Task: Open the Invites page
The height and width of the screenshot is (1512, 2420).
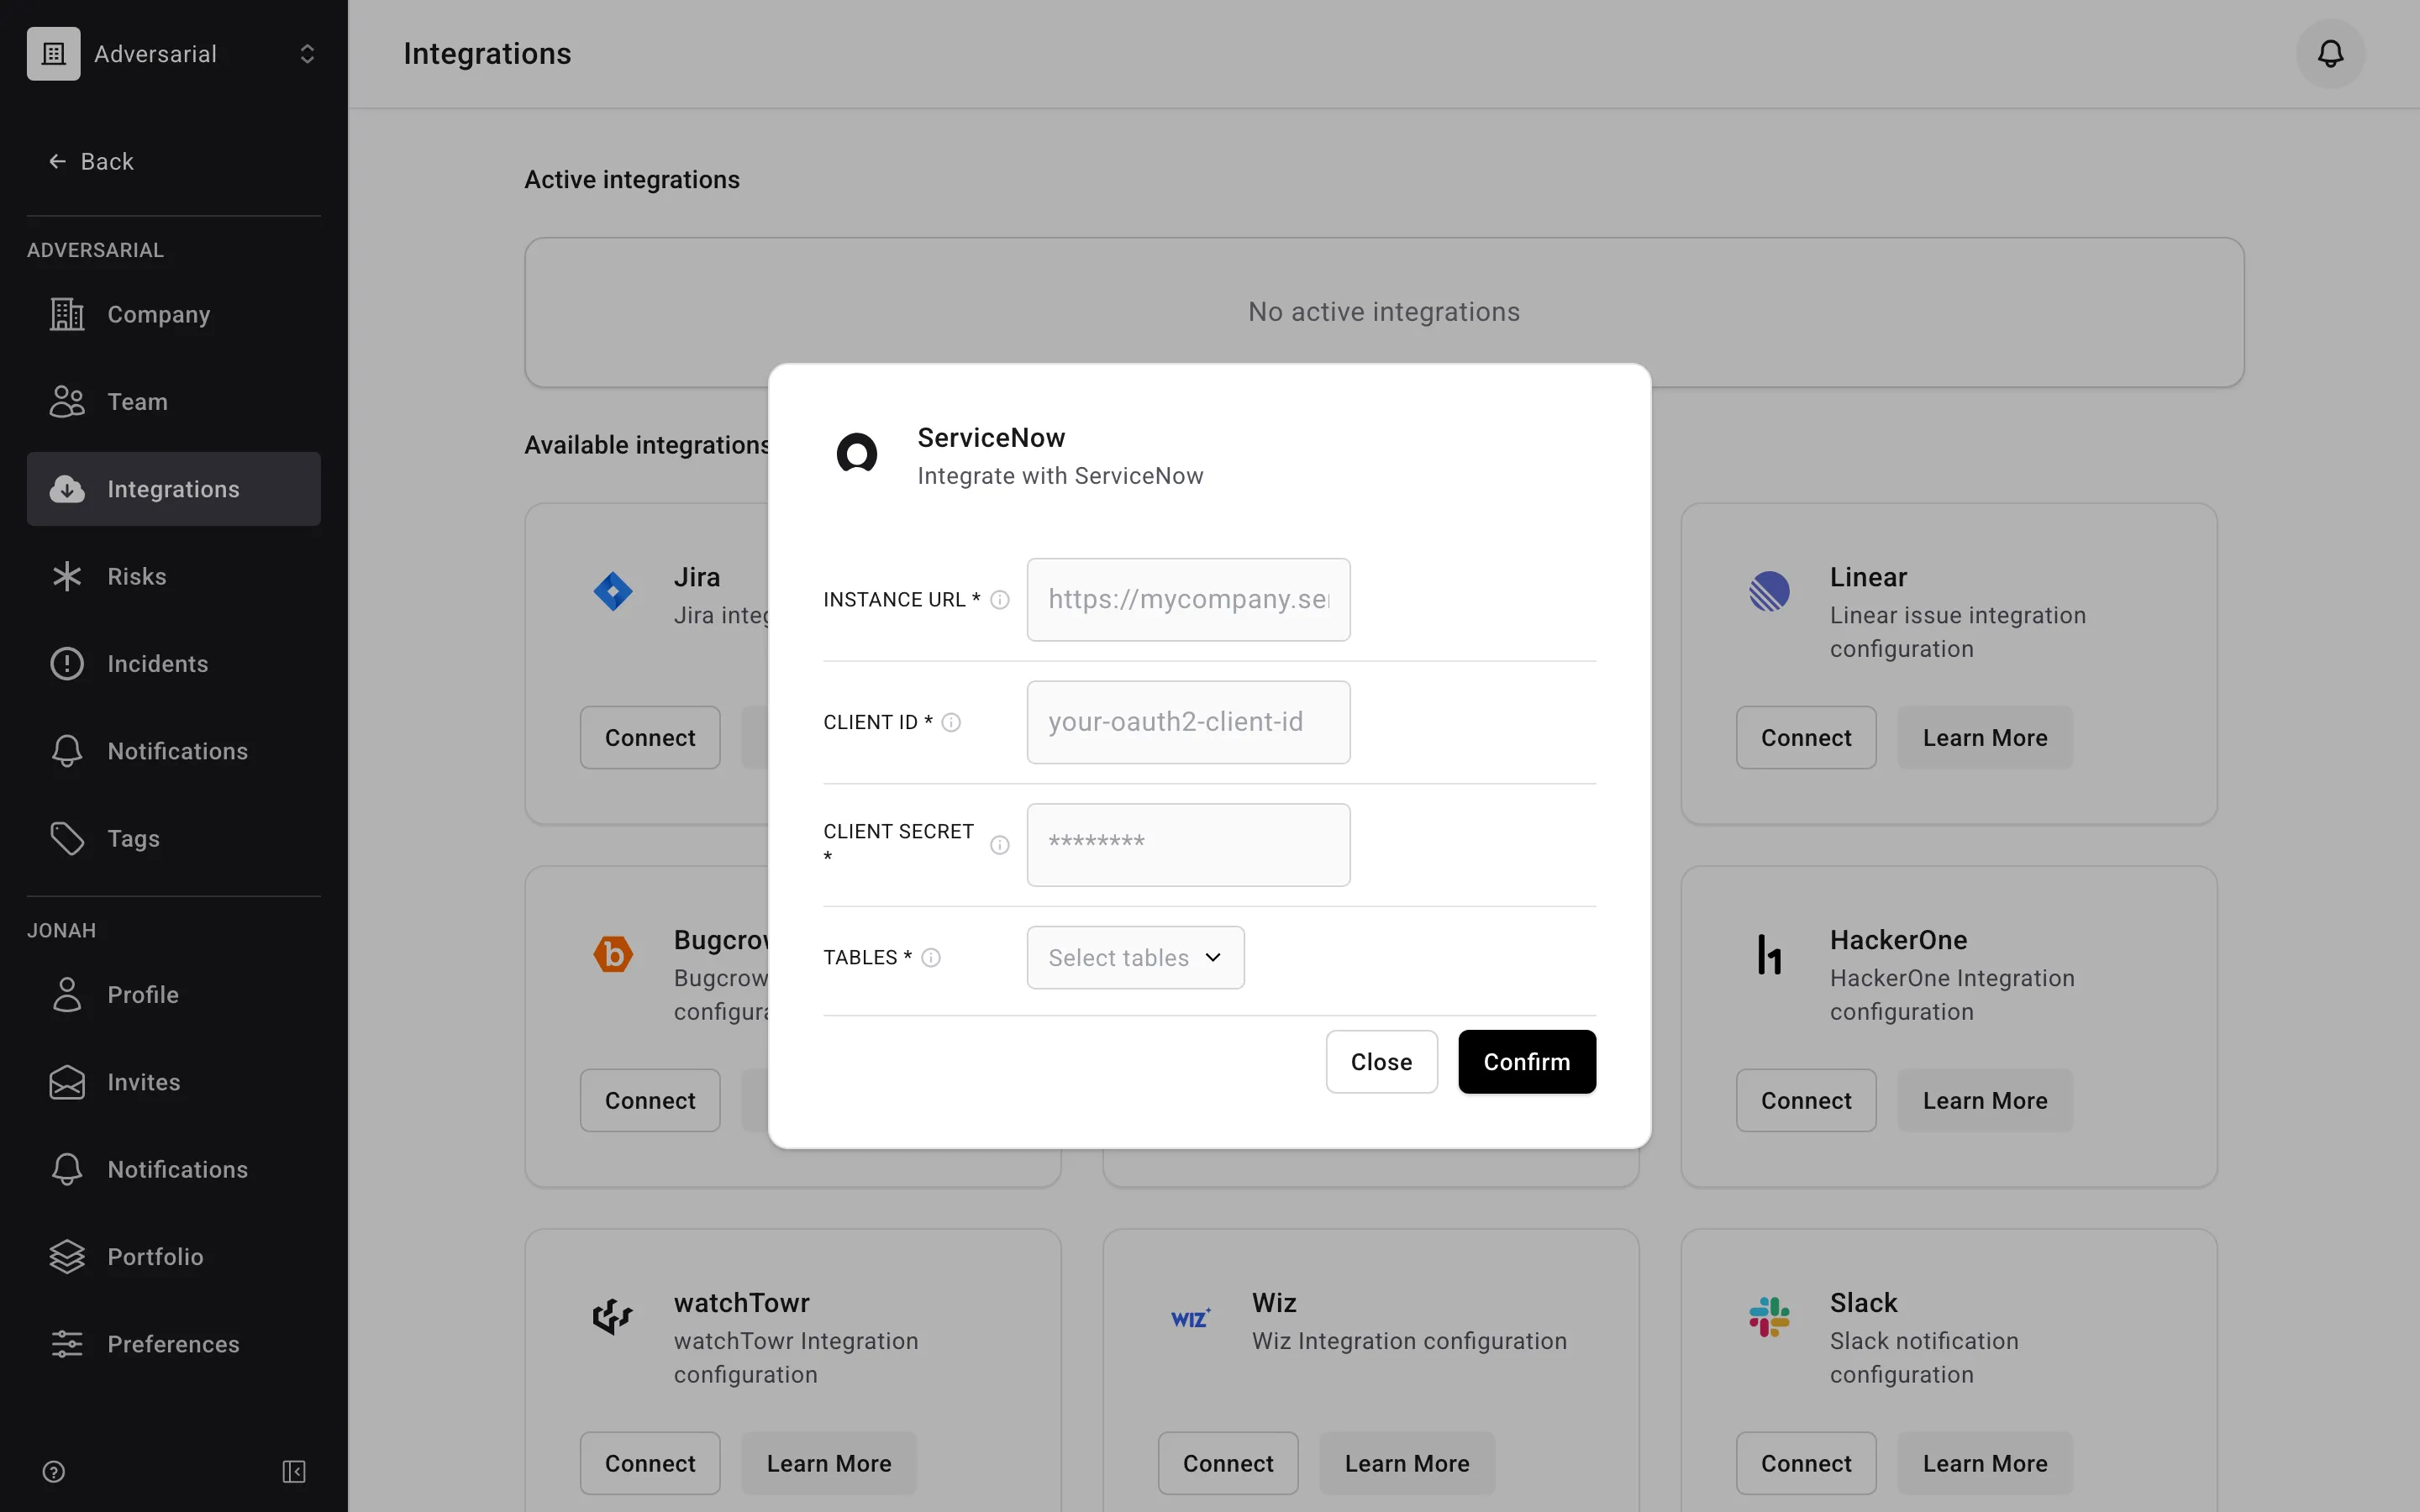Action: click(174, 1082)
